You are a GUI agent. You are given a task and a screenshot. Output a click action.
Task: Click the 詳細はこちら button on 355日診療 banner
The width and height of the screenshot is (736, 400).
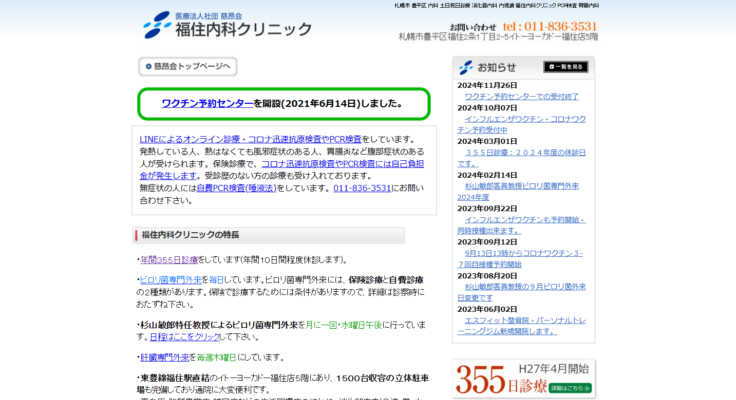(x=570, y=388)
